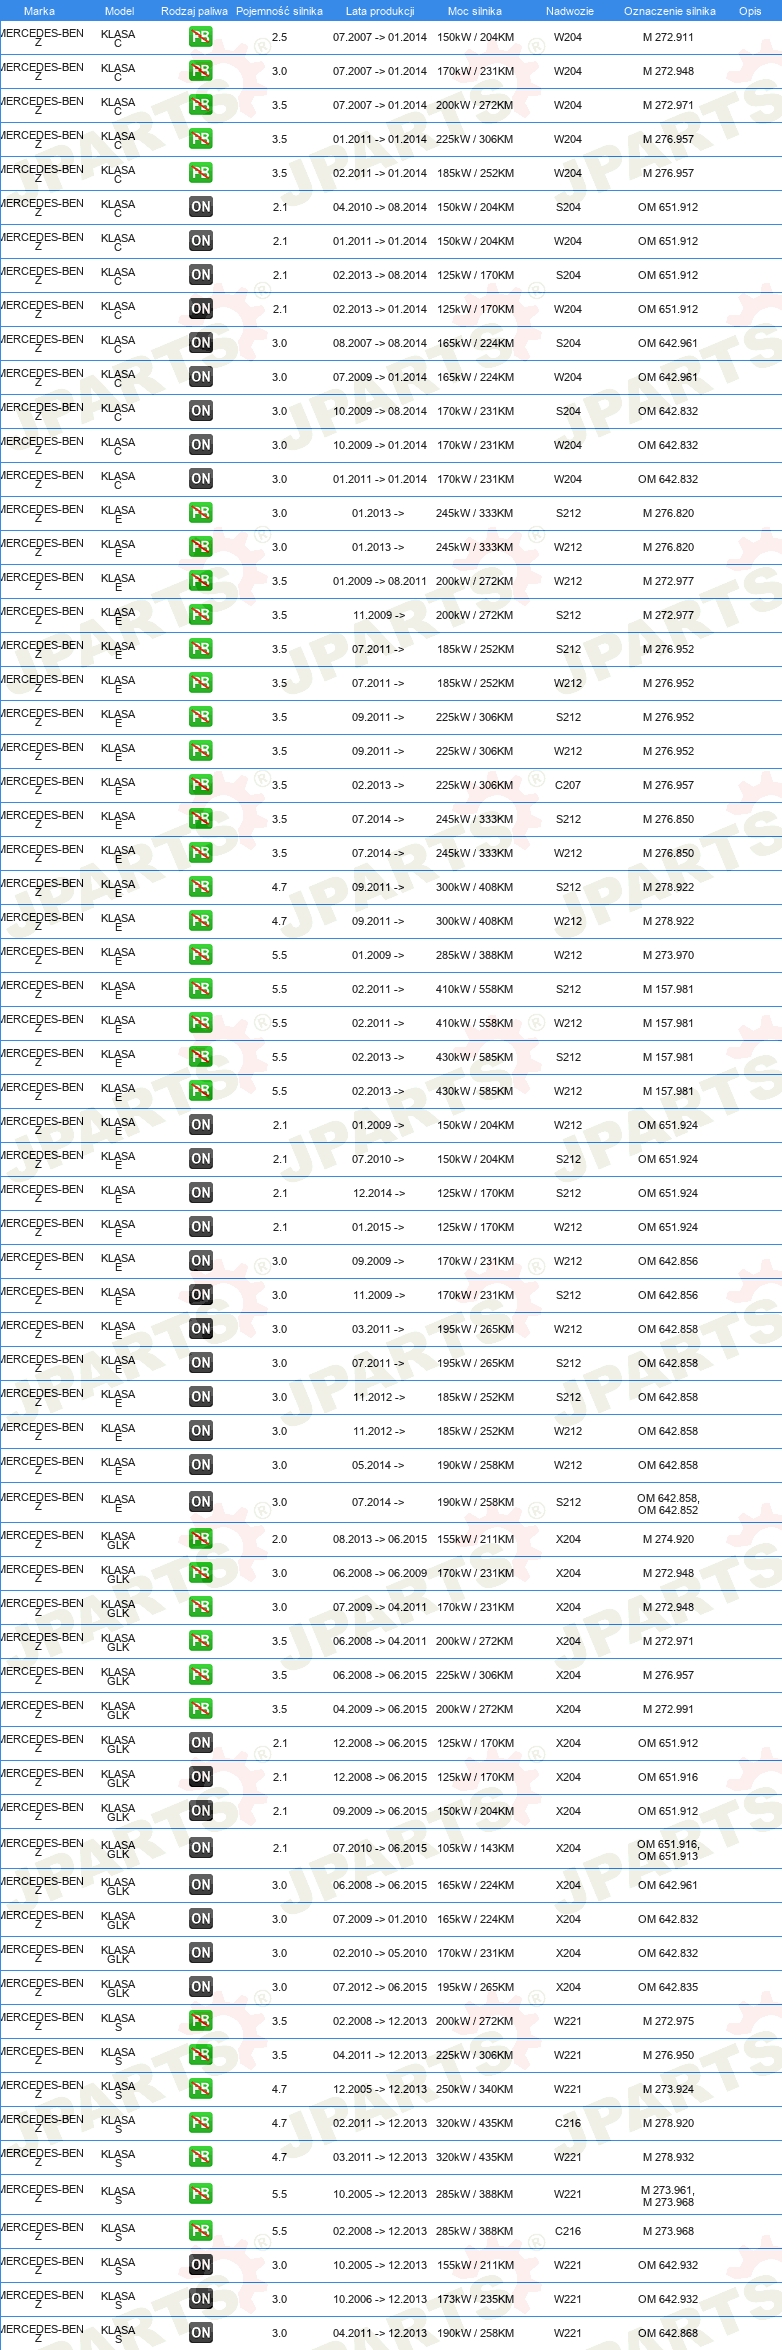Image resolution: width=782 pixels, height=2350 pixels.
Task: Select the production years cell 07.2012 -> 06.2015
Action: pyautogui.click(x=380, y=1987)
